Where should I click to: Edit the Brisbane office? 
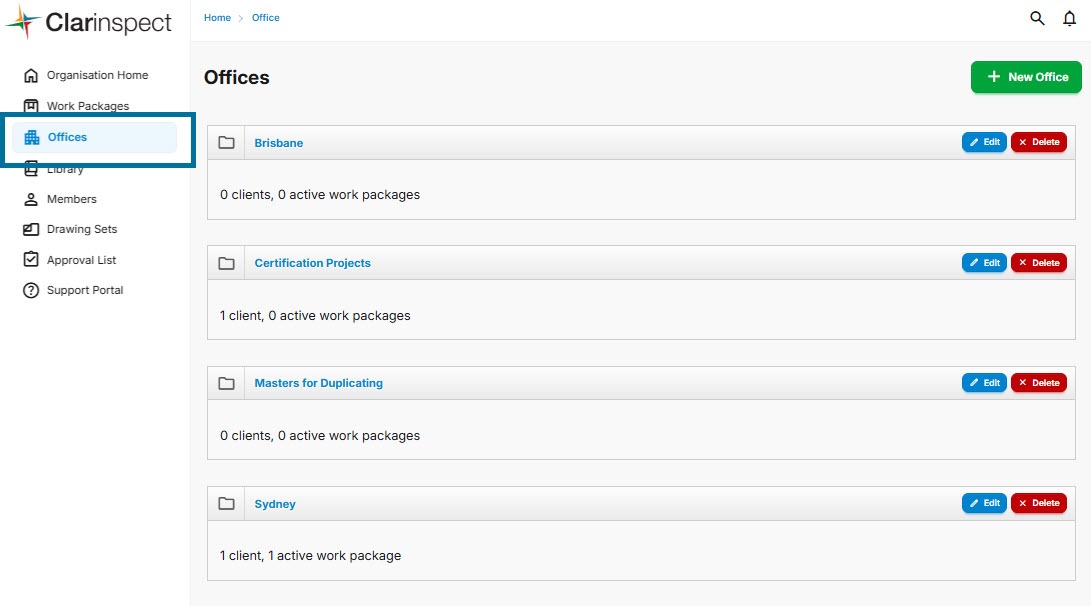pyautogui.click(x=984, y=142)
